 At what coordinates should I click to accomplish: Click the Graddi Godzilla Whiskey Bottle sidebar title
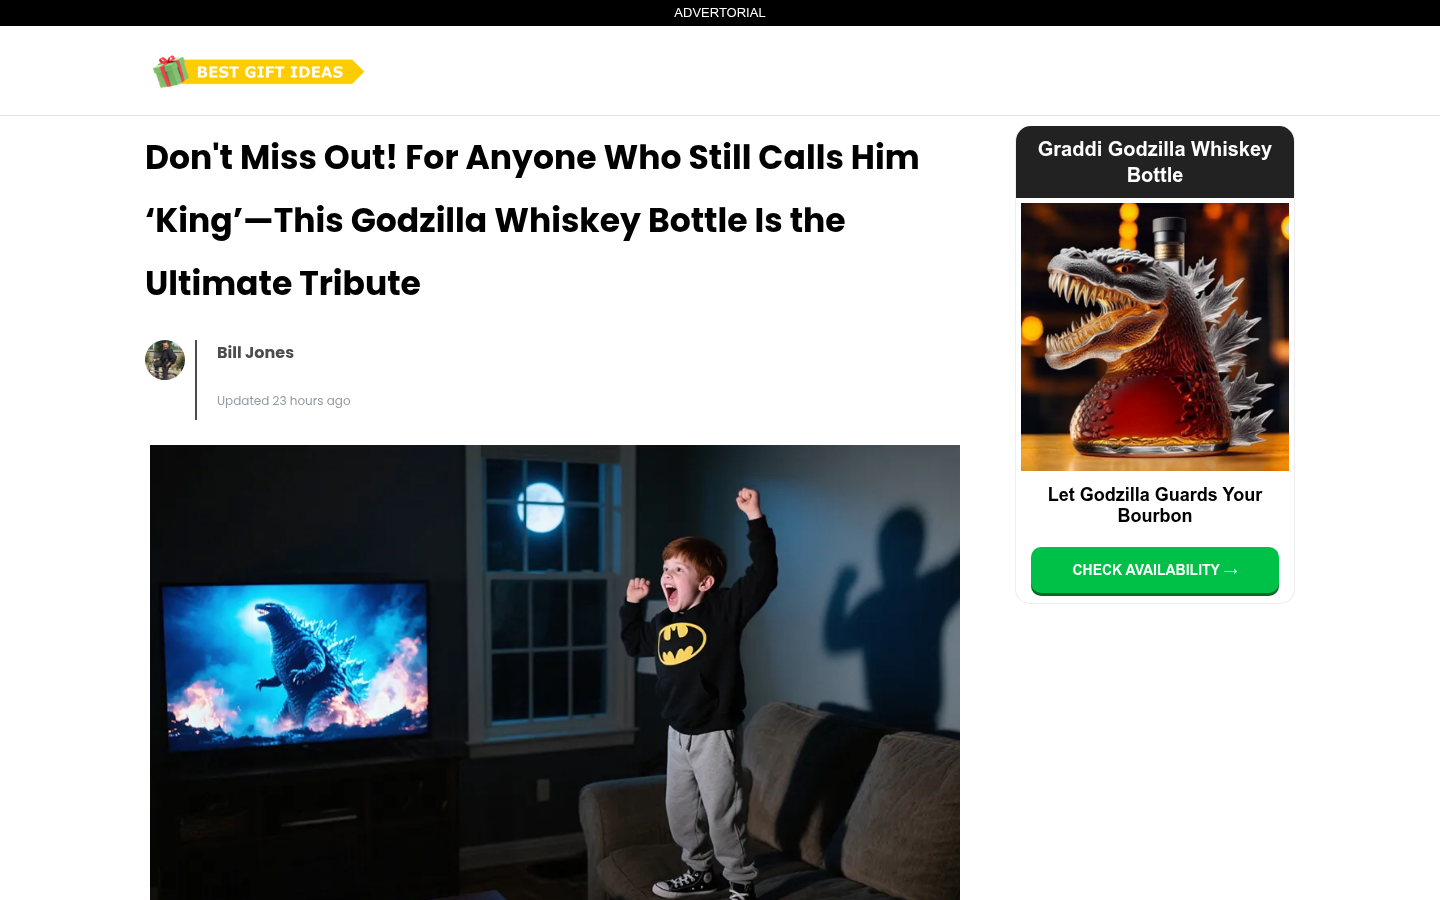[1155, 162]
